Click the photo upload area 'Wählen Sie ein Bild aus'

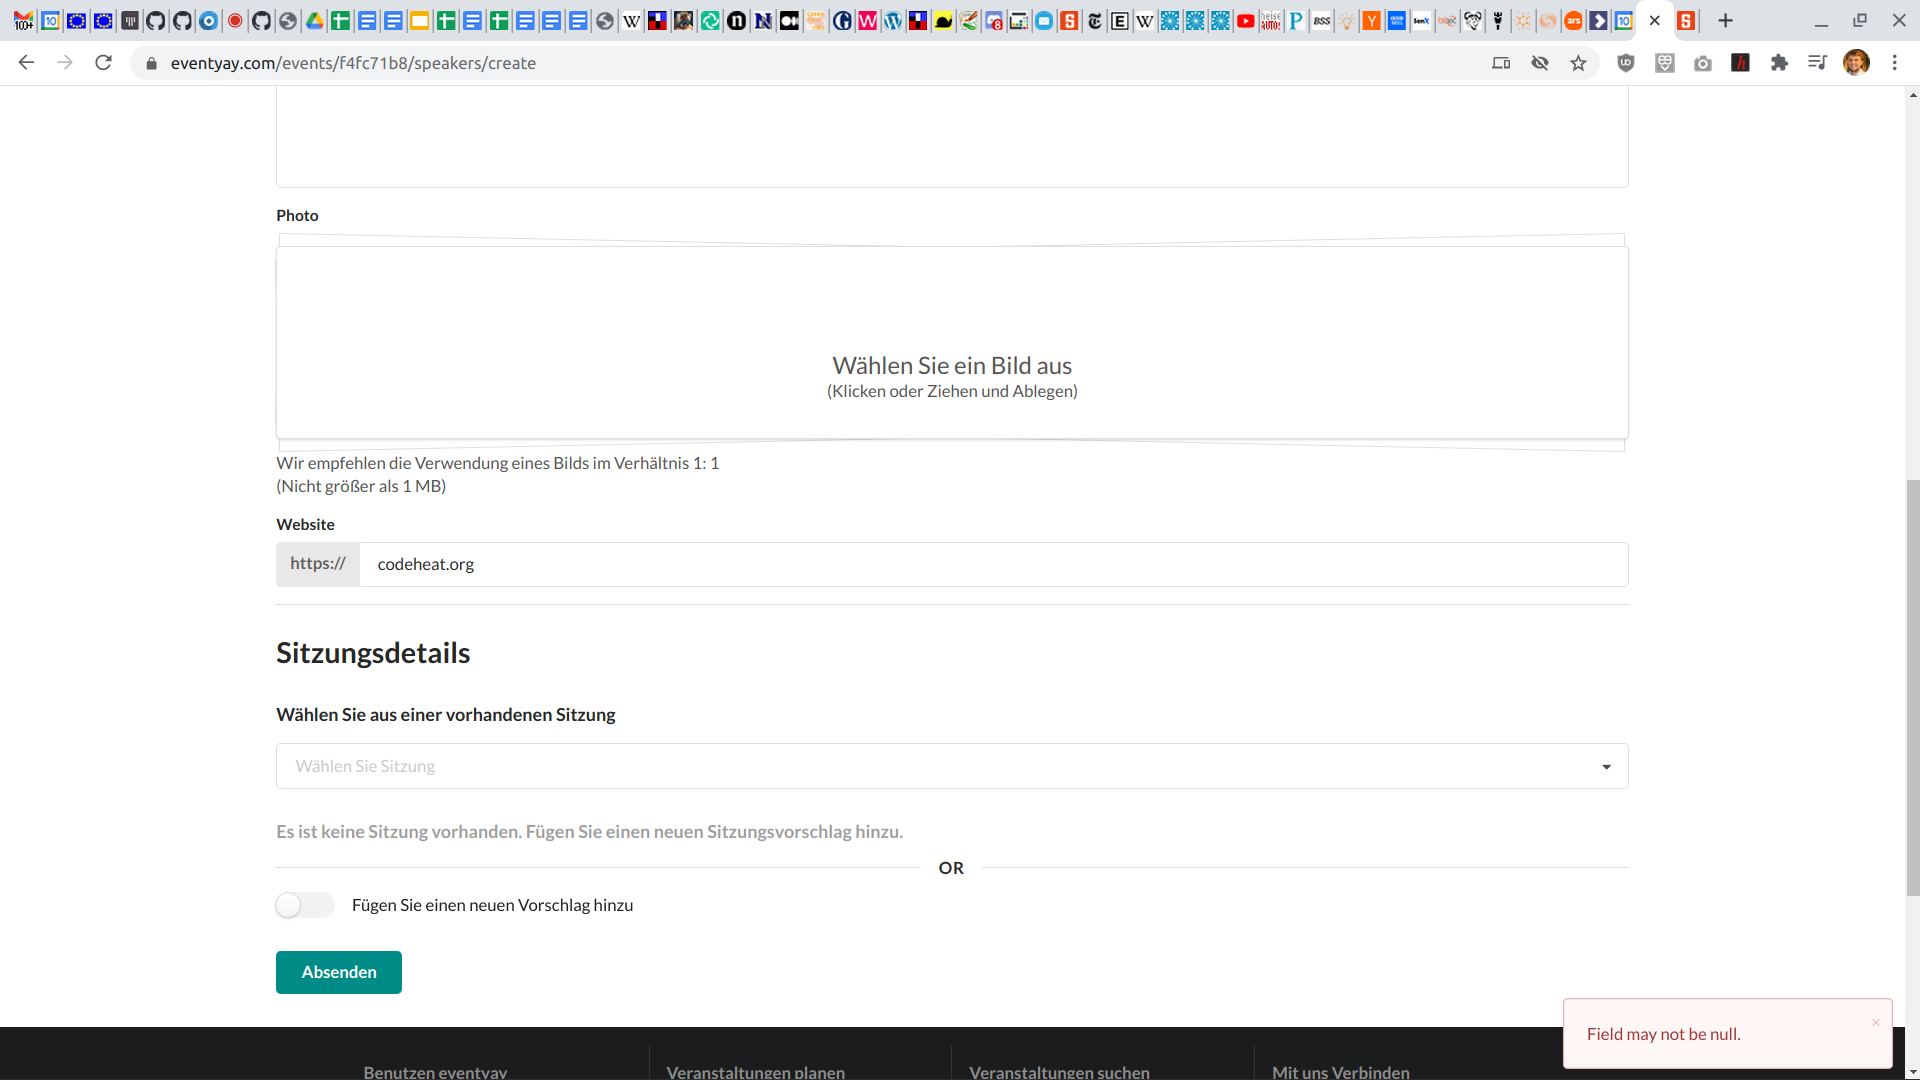(x=950, y=365)
